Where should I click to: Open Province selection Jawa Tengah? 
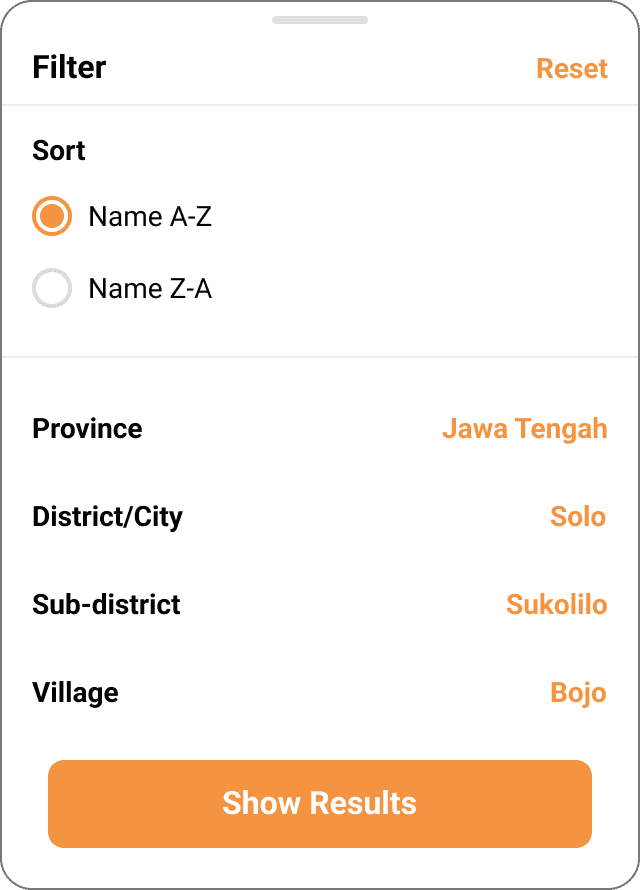tap(525, 429)
